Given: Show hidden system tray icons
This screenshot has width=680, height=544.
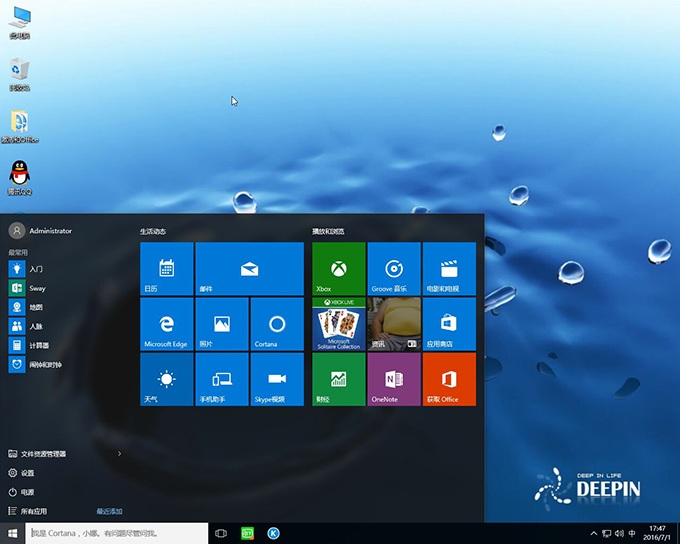Looking at the screenshot, I should pos(594,534).
